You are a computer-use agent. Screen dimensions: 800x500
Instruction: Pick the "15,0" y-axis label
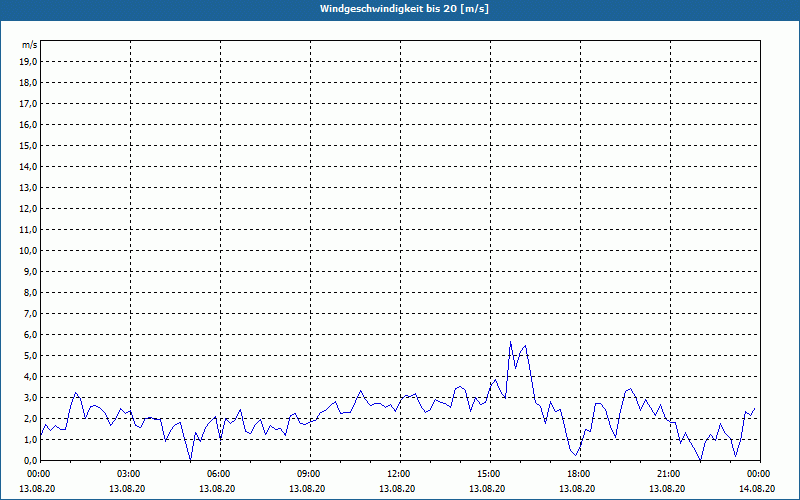28,145
